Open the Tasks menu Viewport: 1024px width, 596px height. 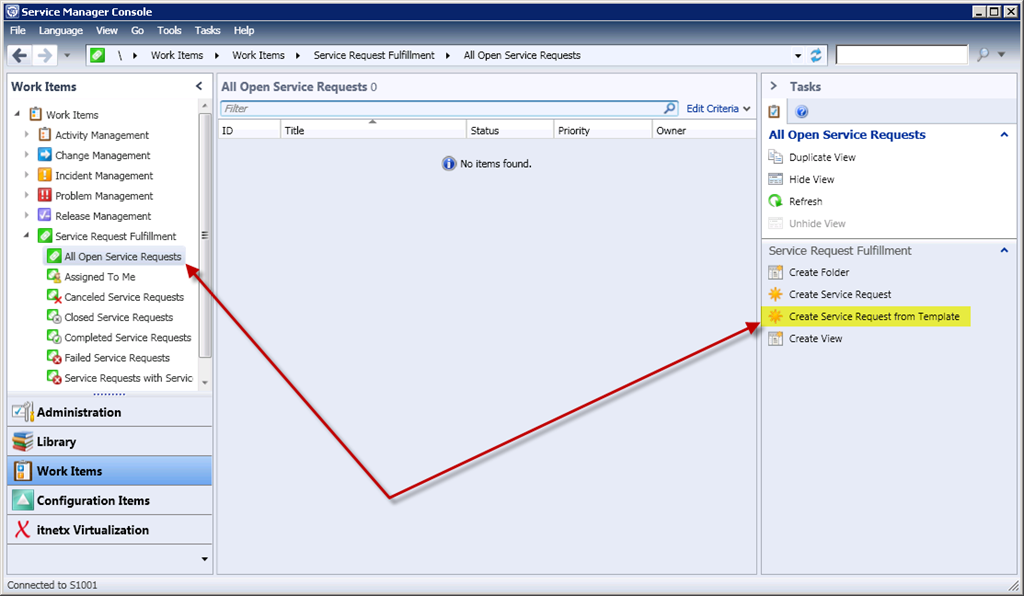(x=208, y=31)
